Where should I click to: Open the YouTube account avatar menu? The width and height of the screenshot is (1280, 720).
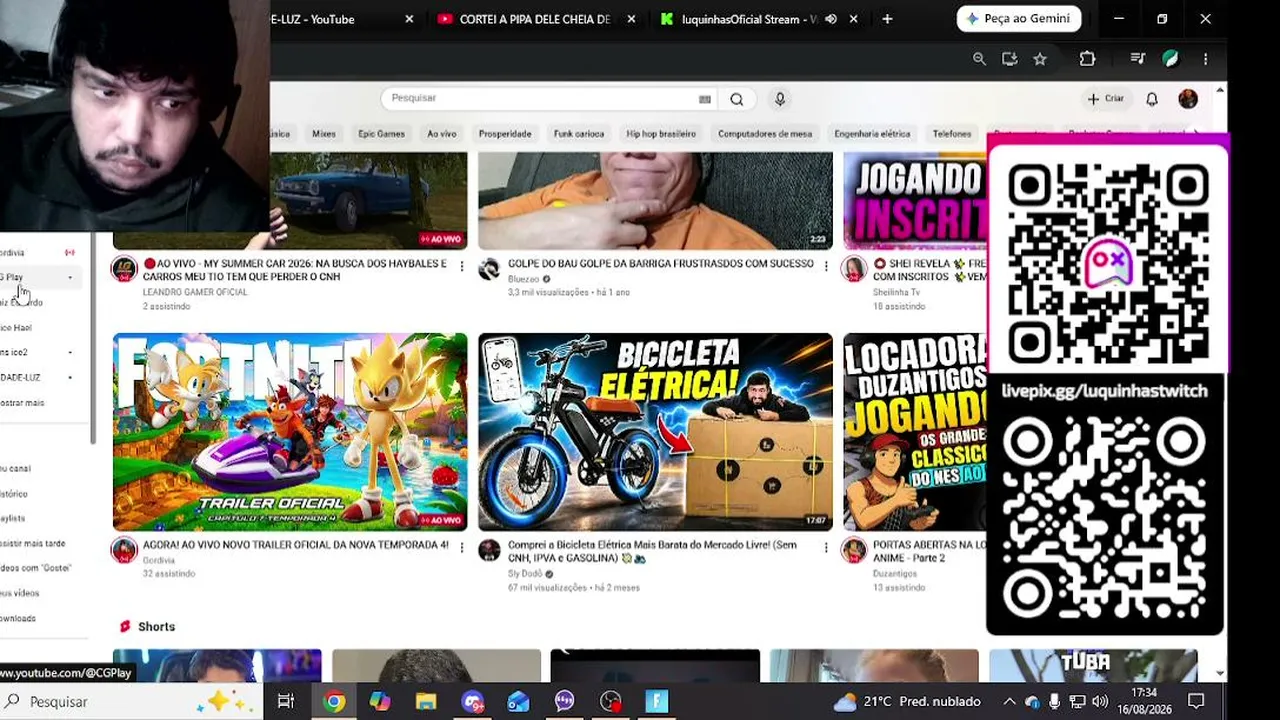pos(1188,99)
